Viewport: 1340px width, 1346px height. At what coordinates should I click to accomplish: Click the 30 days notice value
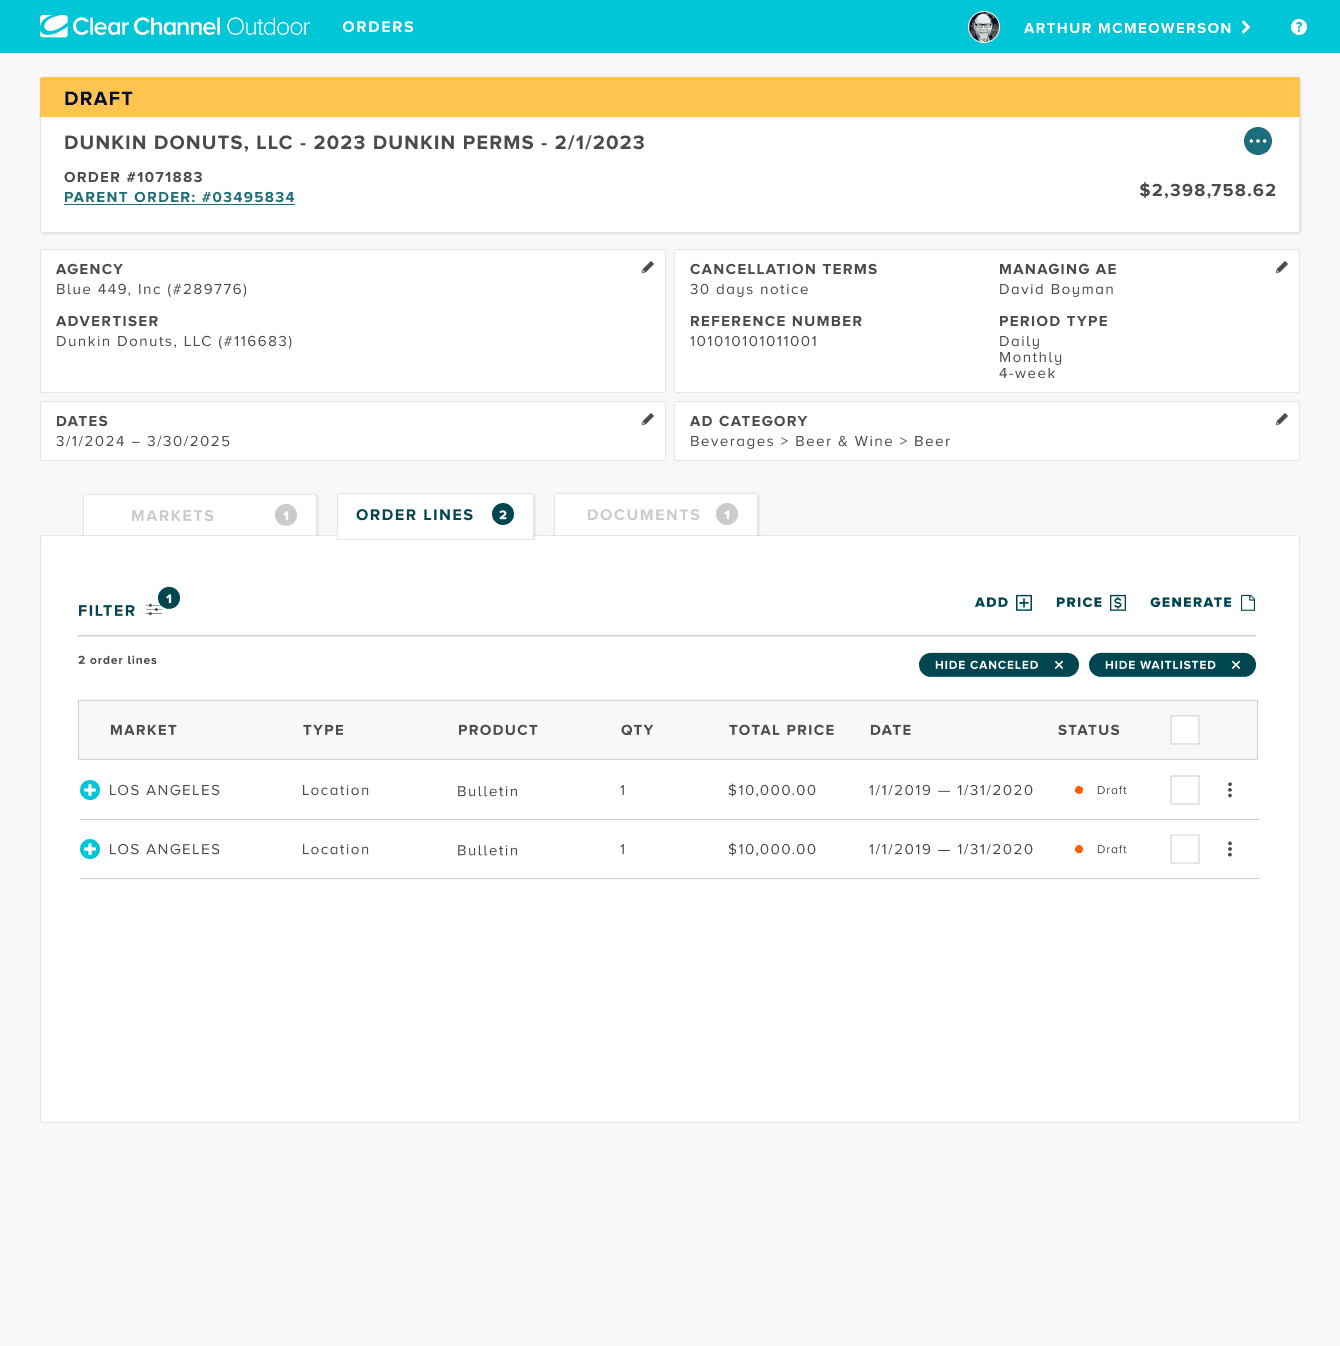point(749,289)
